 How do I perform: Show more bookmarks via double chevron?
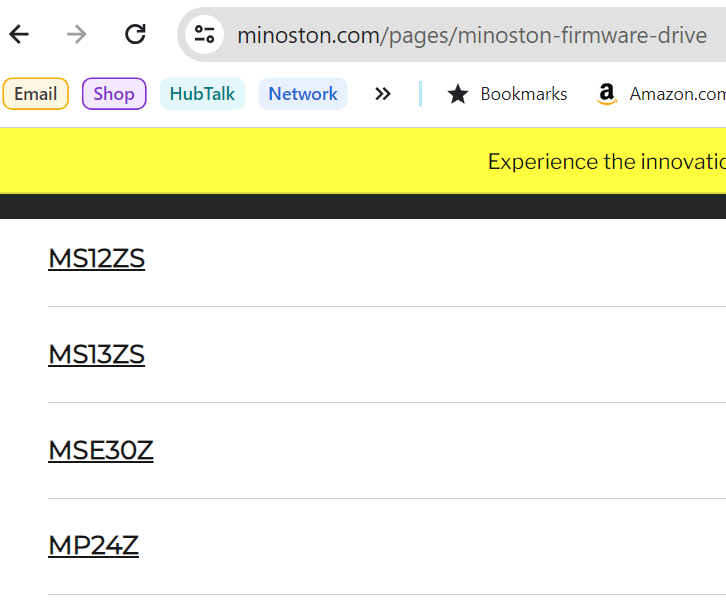382,94
